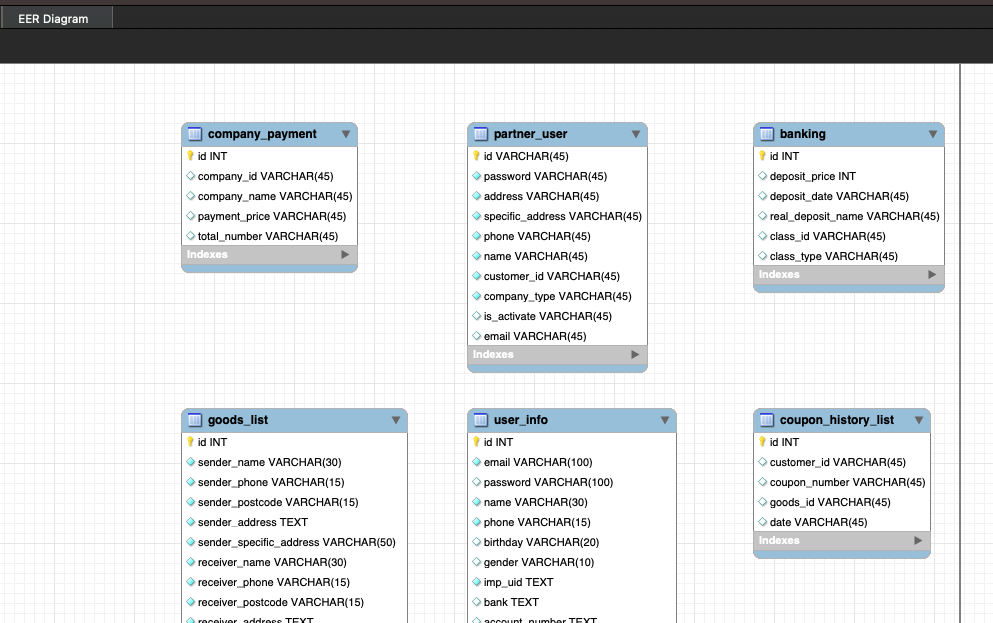Screen dimensions: 993x623
Task: Select coupon_number column in coupon_history_list
Action: pos(847,482)
